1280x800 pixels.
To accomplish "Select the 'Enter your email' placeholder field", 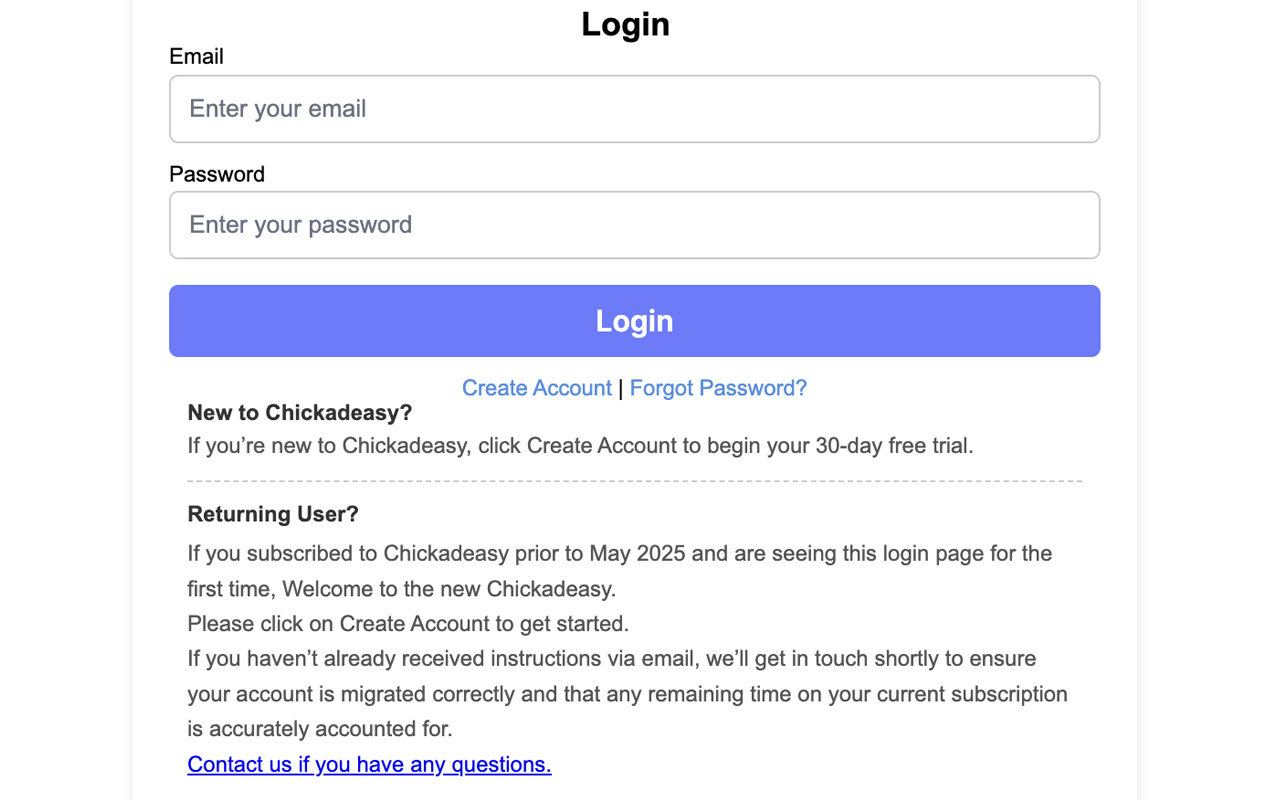I will [635, 108].
